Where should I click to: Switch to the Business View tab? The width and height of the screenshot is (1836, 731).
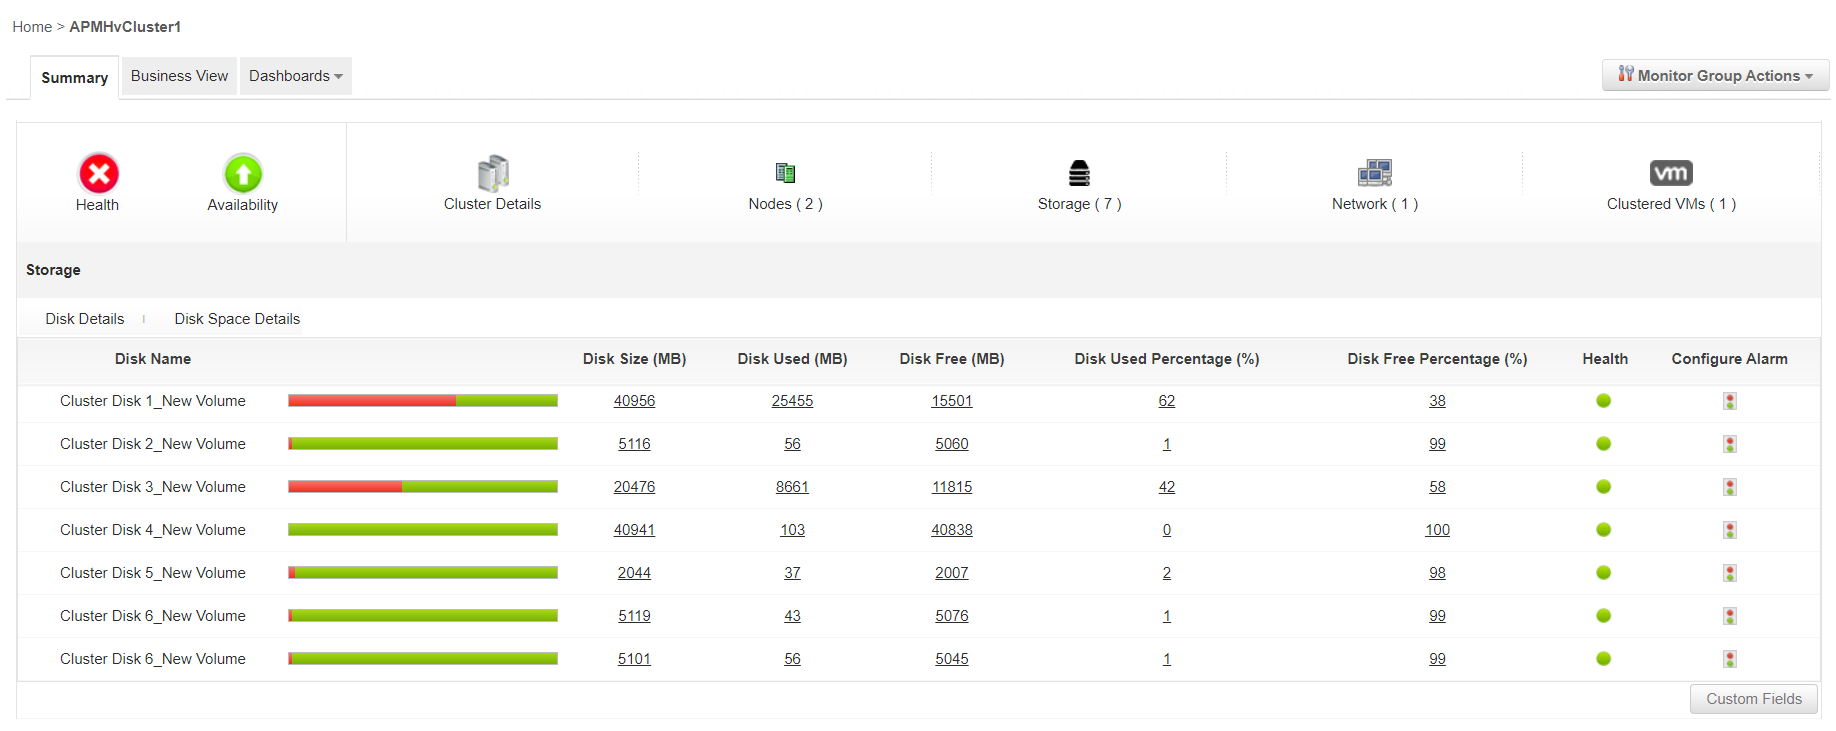click(179, 76)
